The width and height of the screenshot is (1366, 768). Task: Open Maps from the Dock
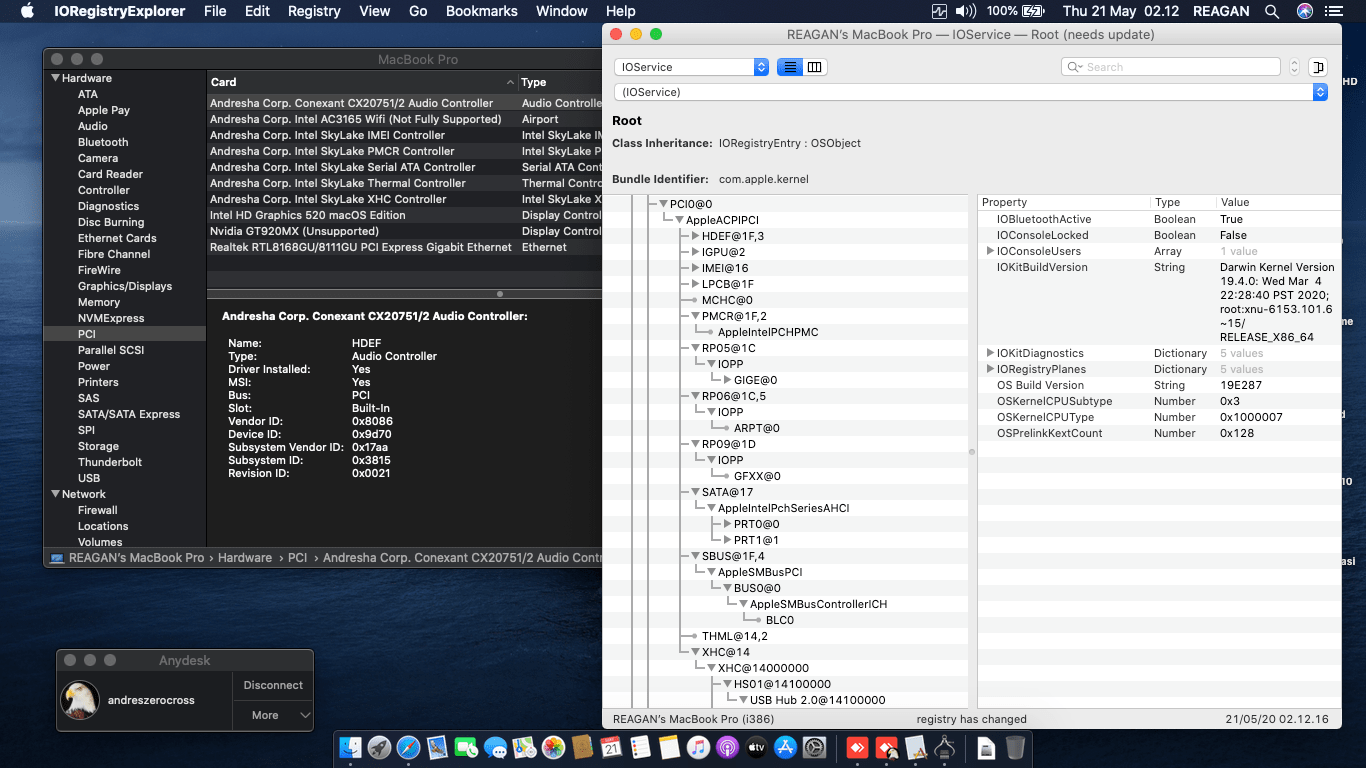click(524, 747)
